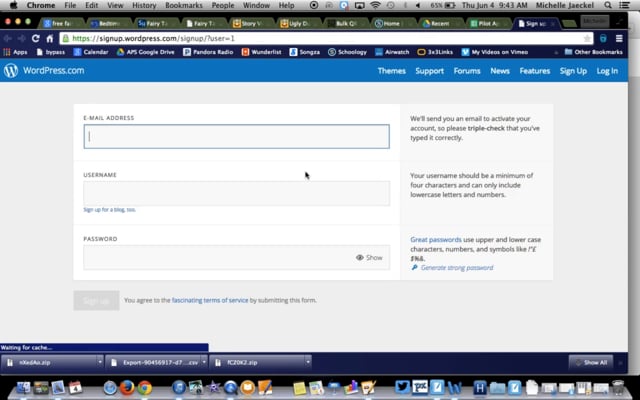
Task: Click Generate strong password link
Action: [457, 268]
